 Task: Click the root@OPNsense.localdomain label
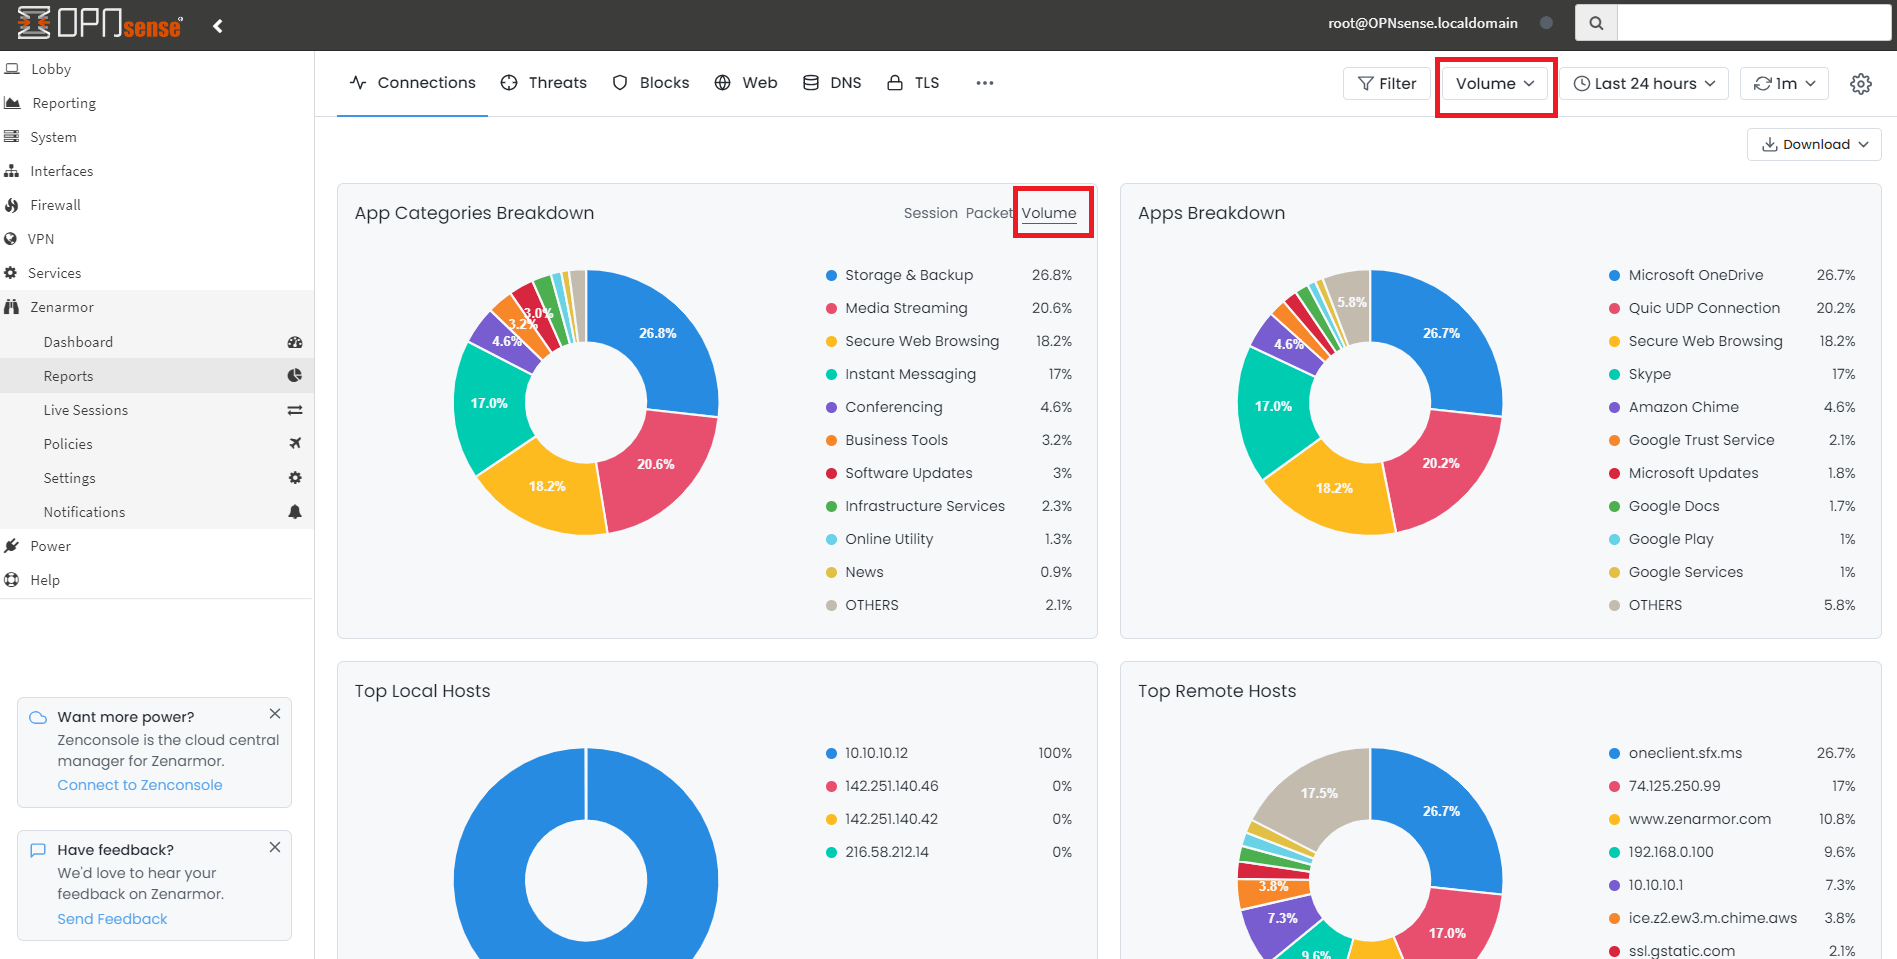pyautogui.click(x=1422, y=23)
